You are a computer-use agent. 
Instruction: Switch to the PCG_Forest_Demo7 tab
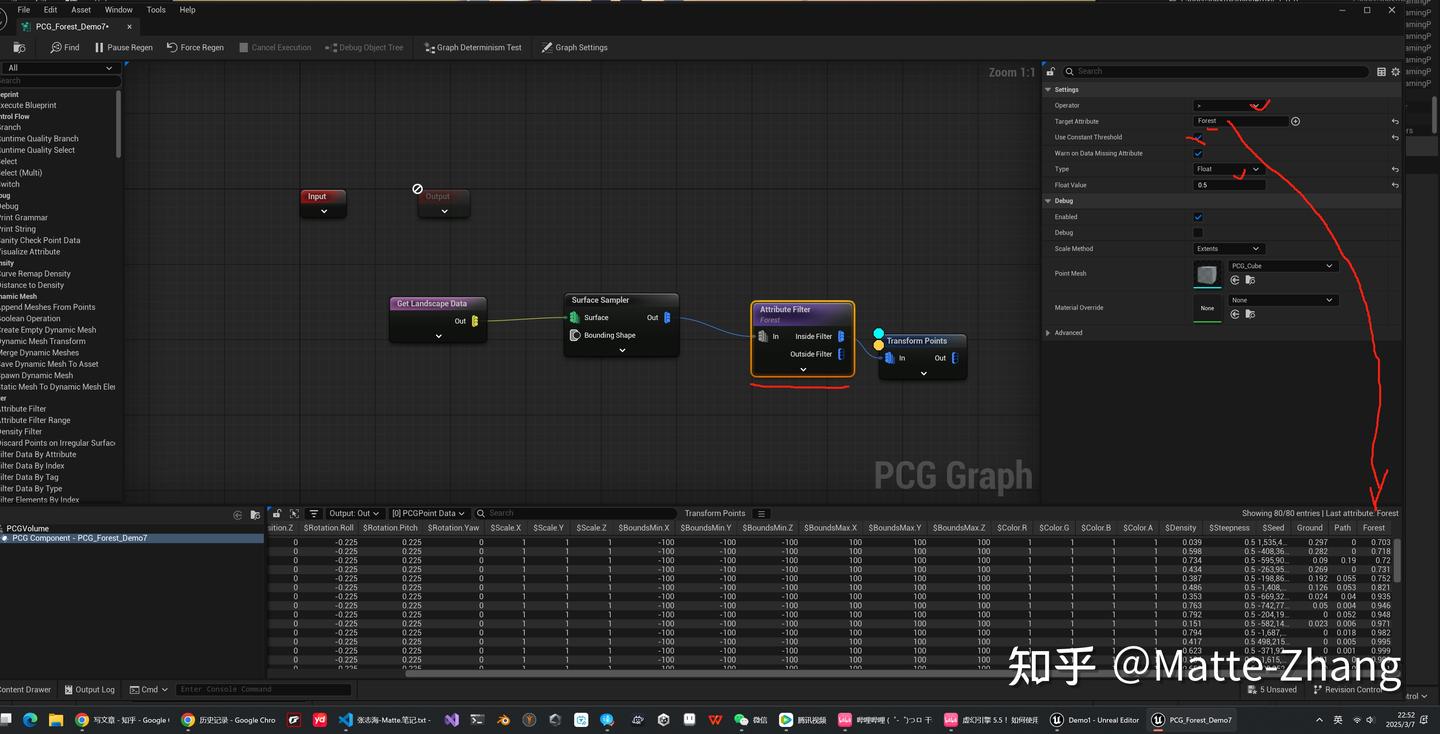(72, 26)
